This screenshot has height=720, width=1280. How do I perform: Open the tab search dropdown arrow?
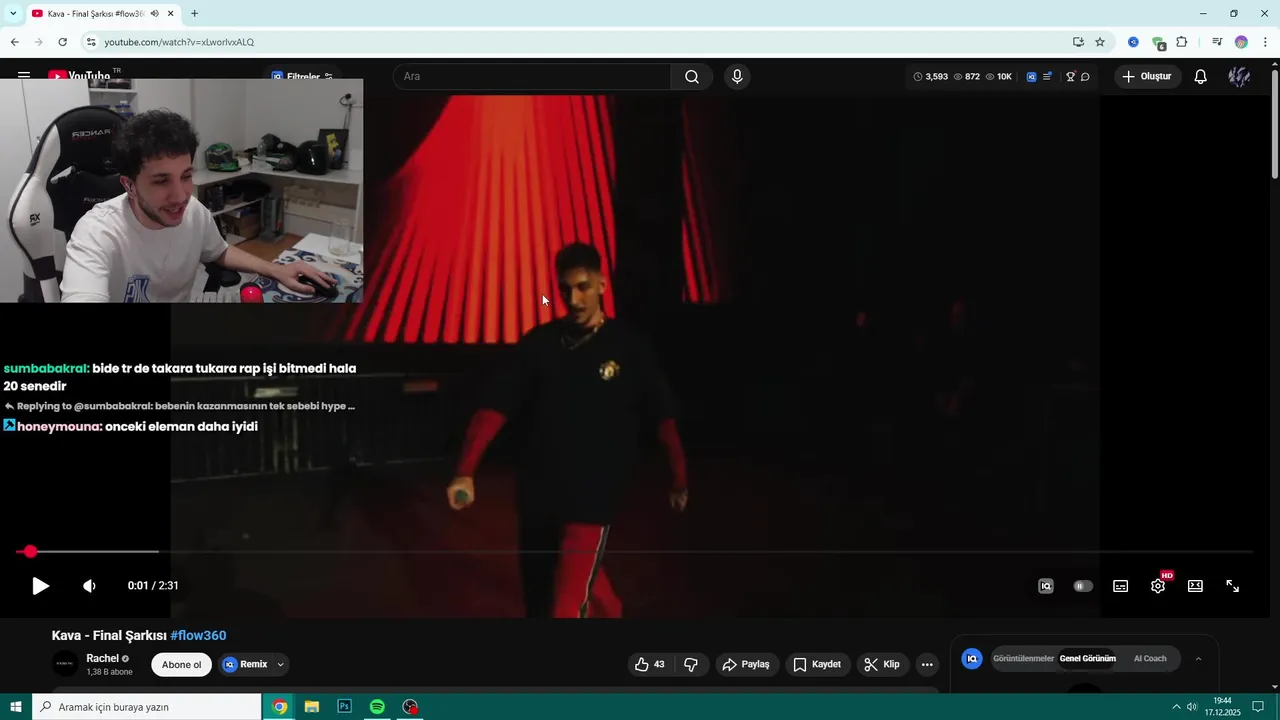click(x=12, y=14)
